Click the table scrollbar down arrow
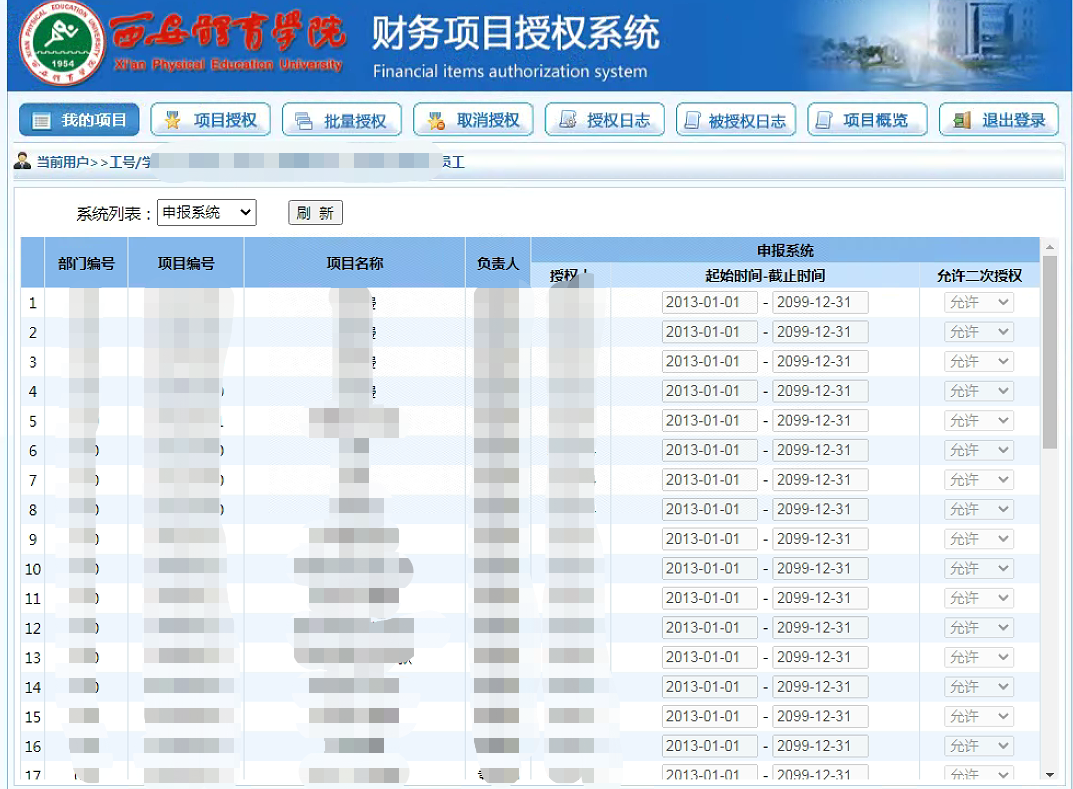1073x789 pixels. (1049, 775)
